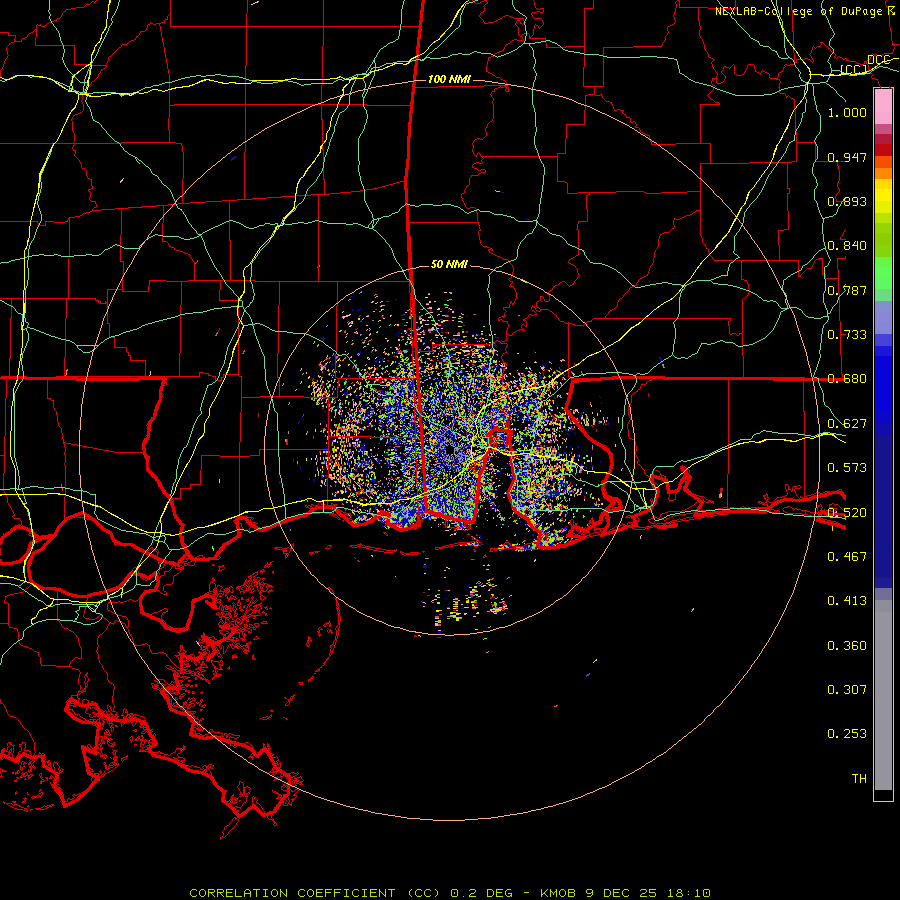Click the 0.840 scale value
900x900 pixels.
847,245
